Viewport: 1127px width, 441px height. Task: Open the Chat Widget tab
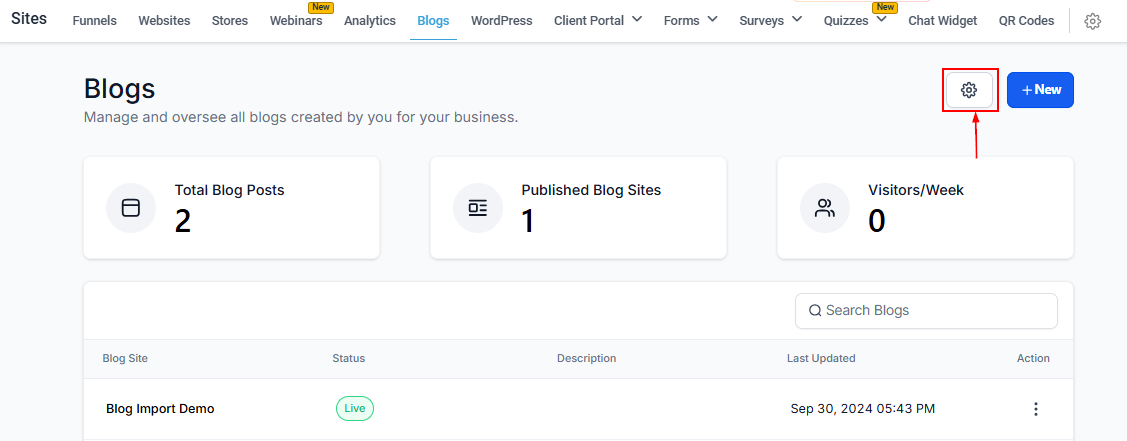click(943, 20)
